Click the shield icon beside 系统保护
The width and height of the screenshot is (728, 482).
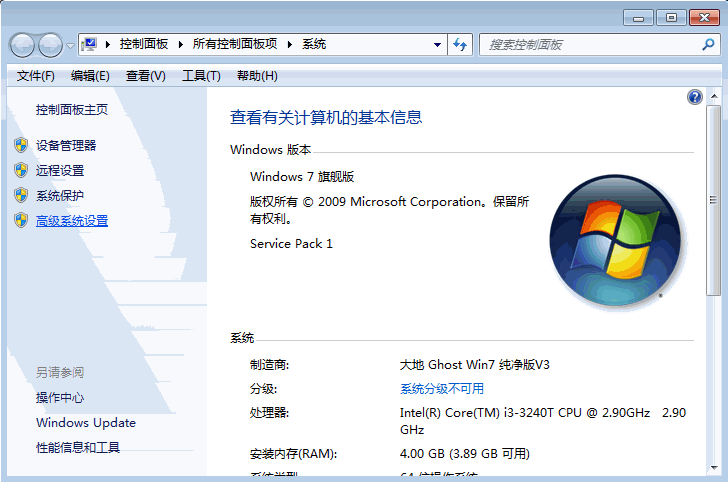pyautogui.click(x=21, y=195)
